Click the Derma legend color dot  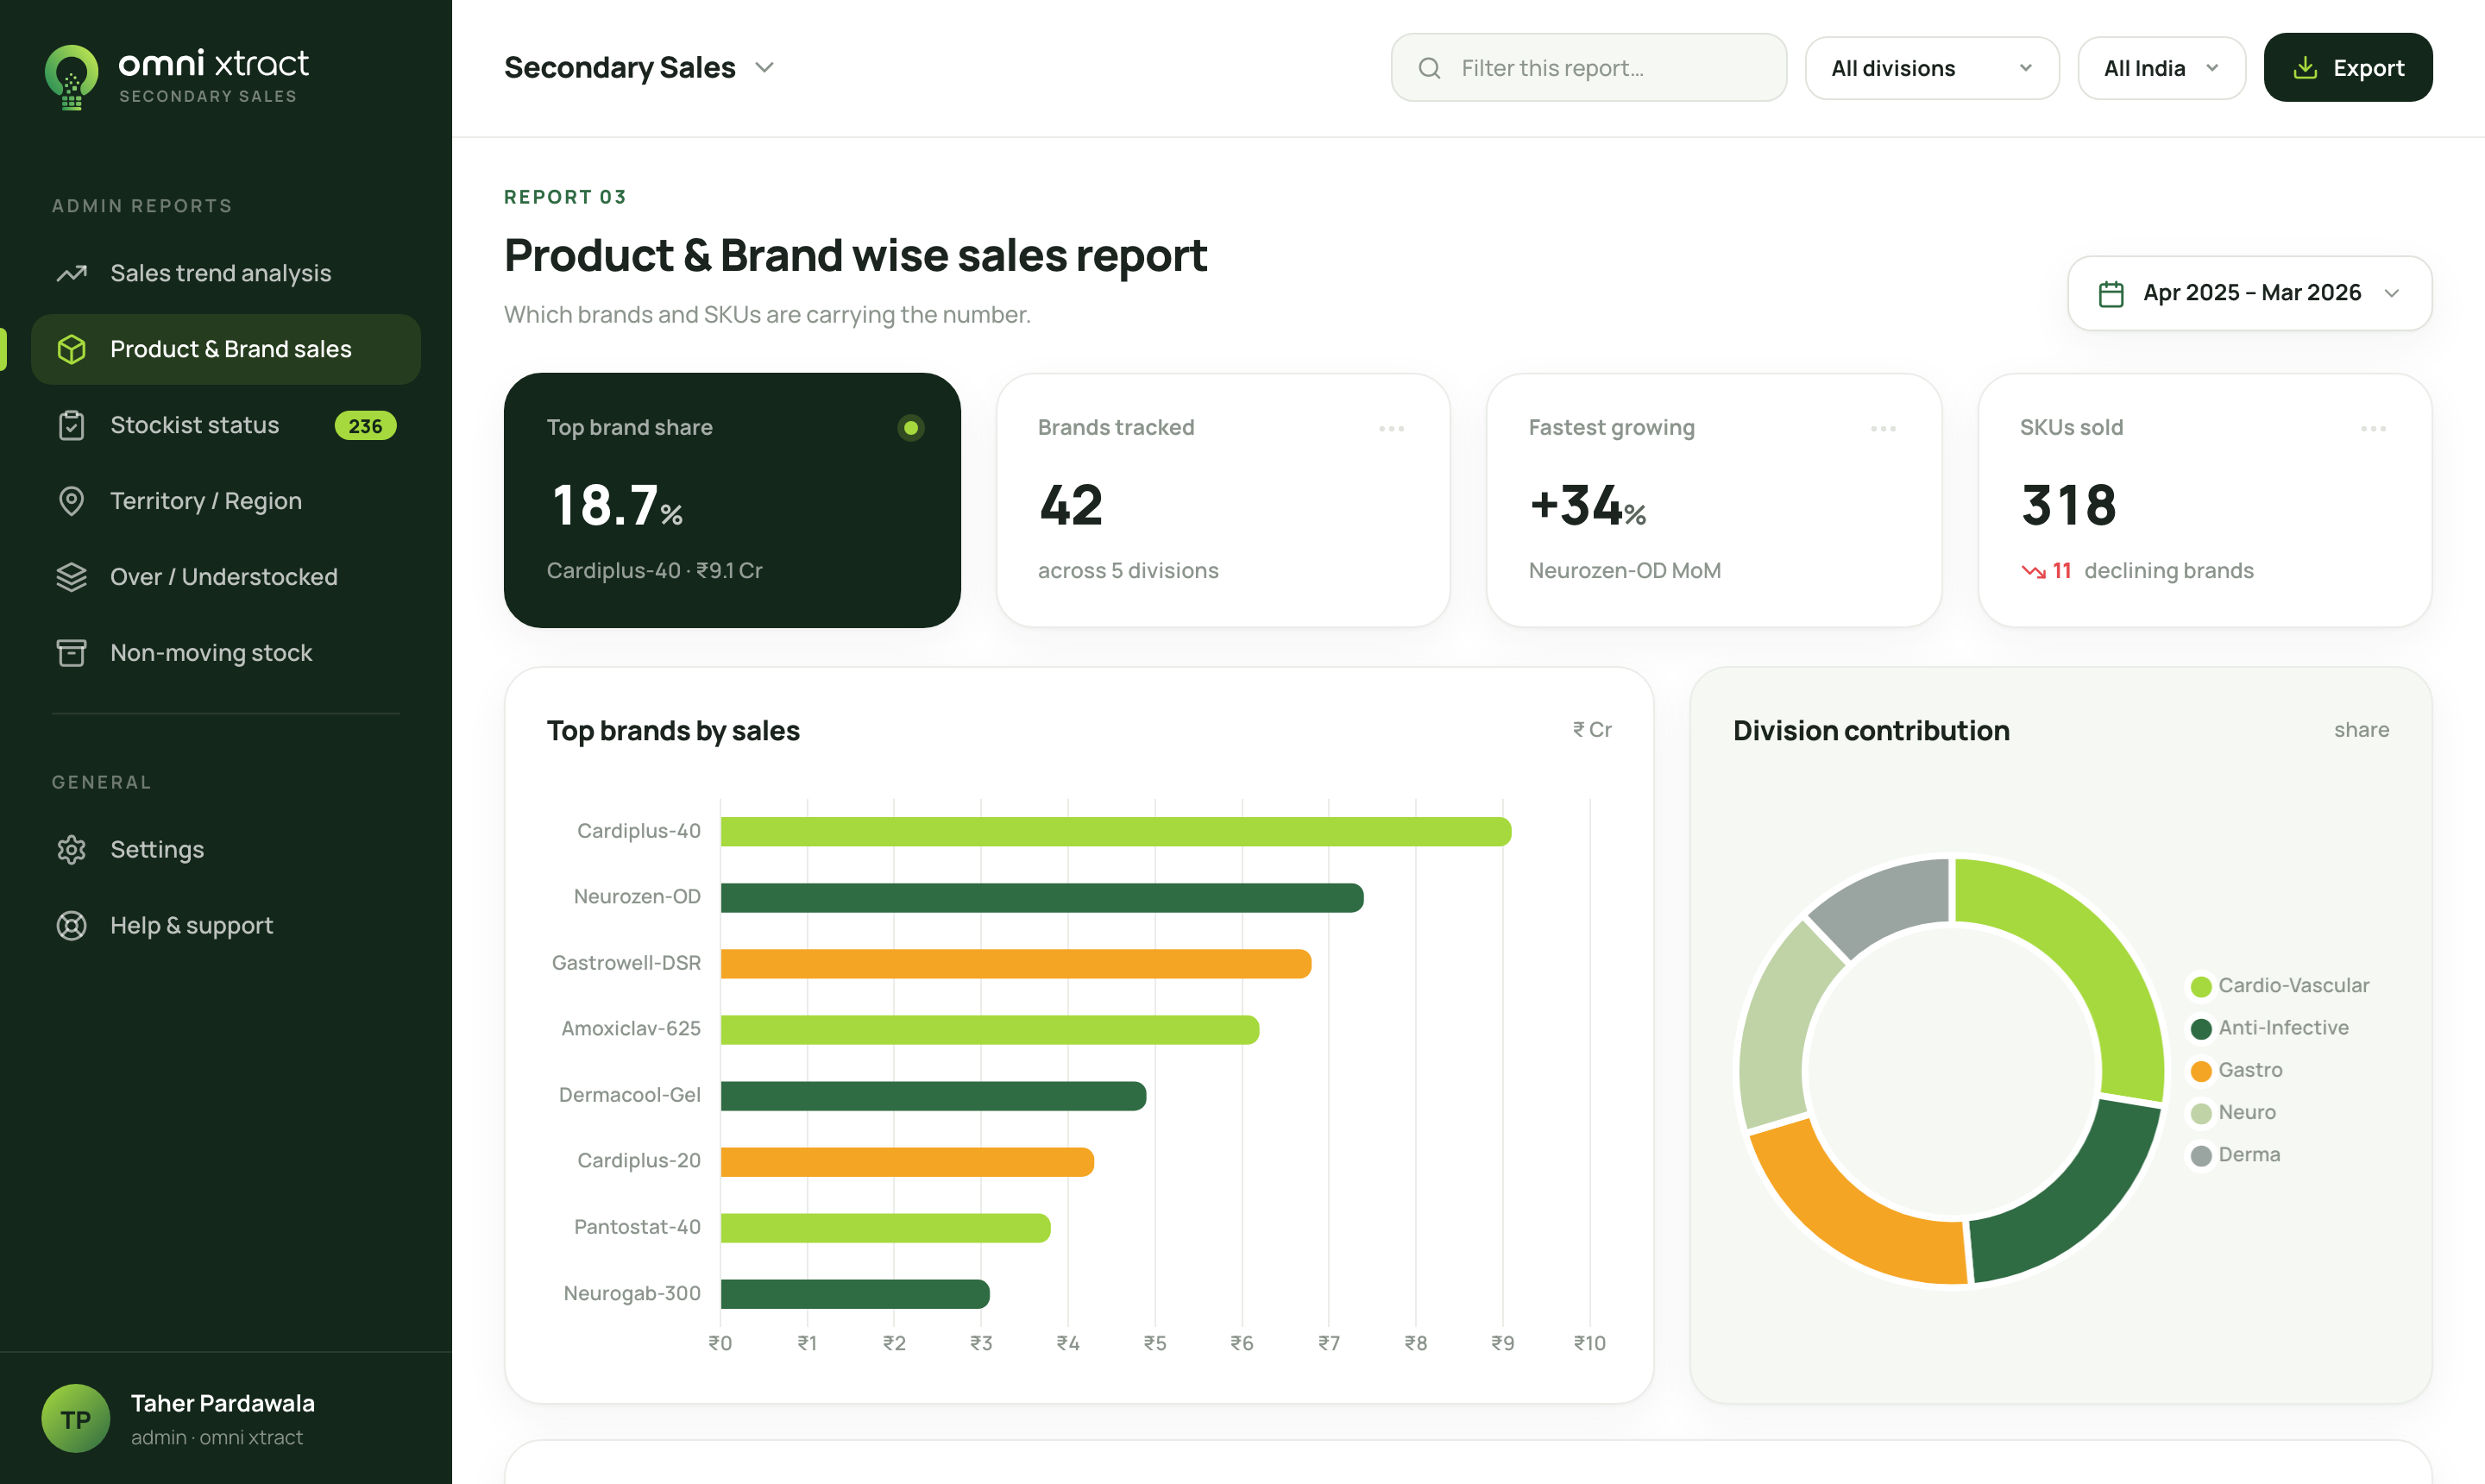click(2200, 1156)
